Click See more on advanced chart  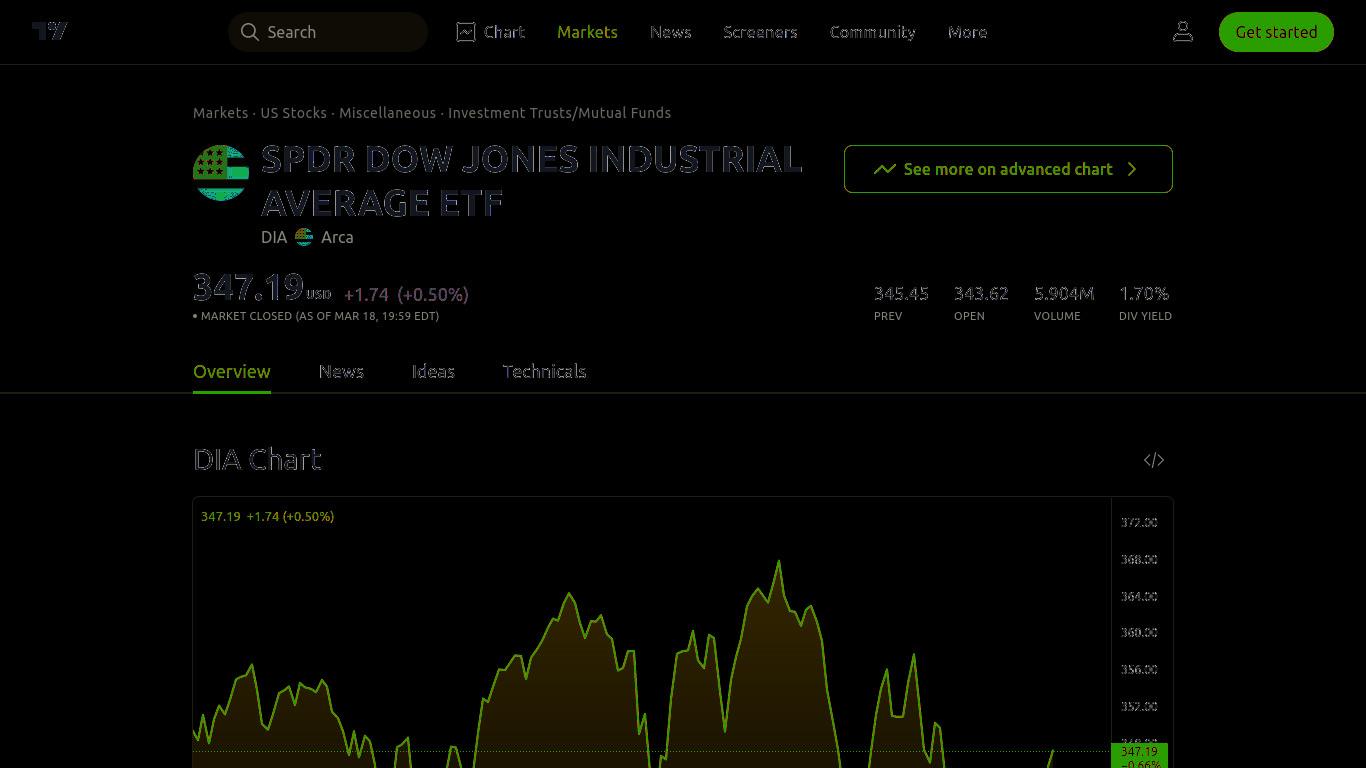coord(1008,169)
